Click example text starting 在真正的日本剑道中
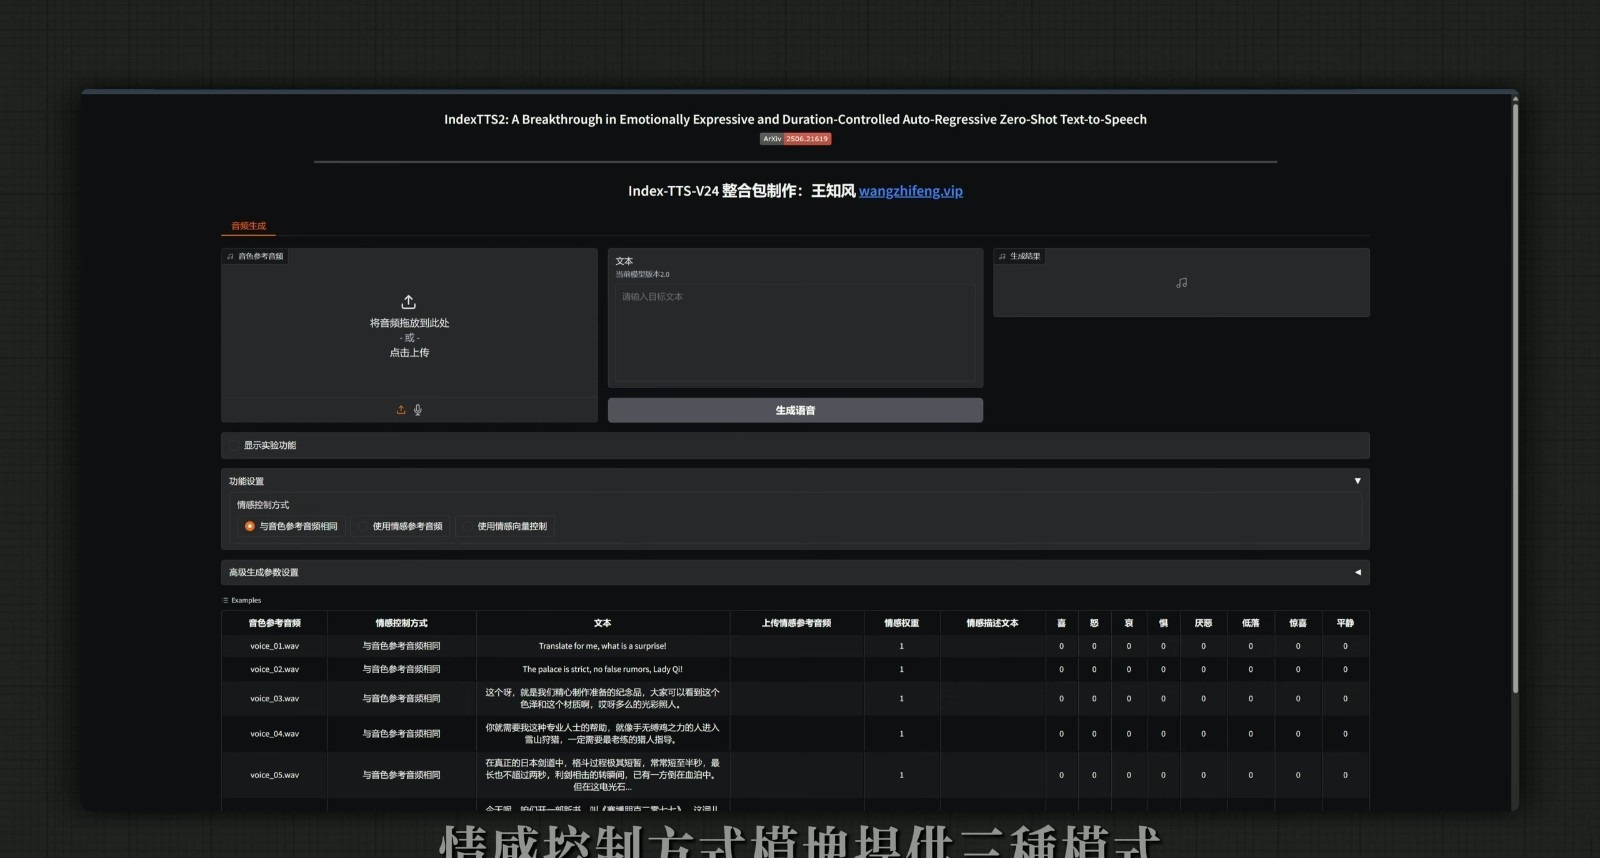 tap(602, 775)
